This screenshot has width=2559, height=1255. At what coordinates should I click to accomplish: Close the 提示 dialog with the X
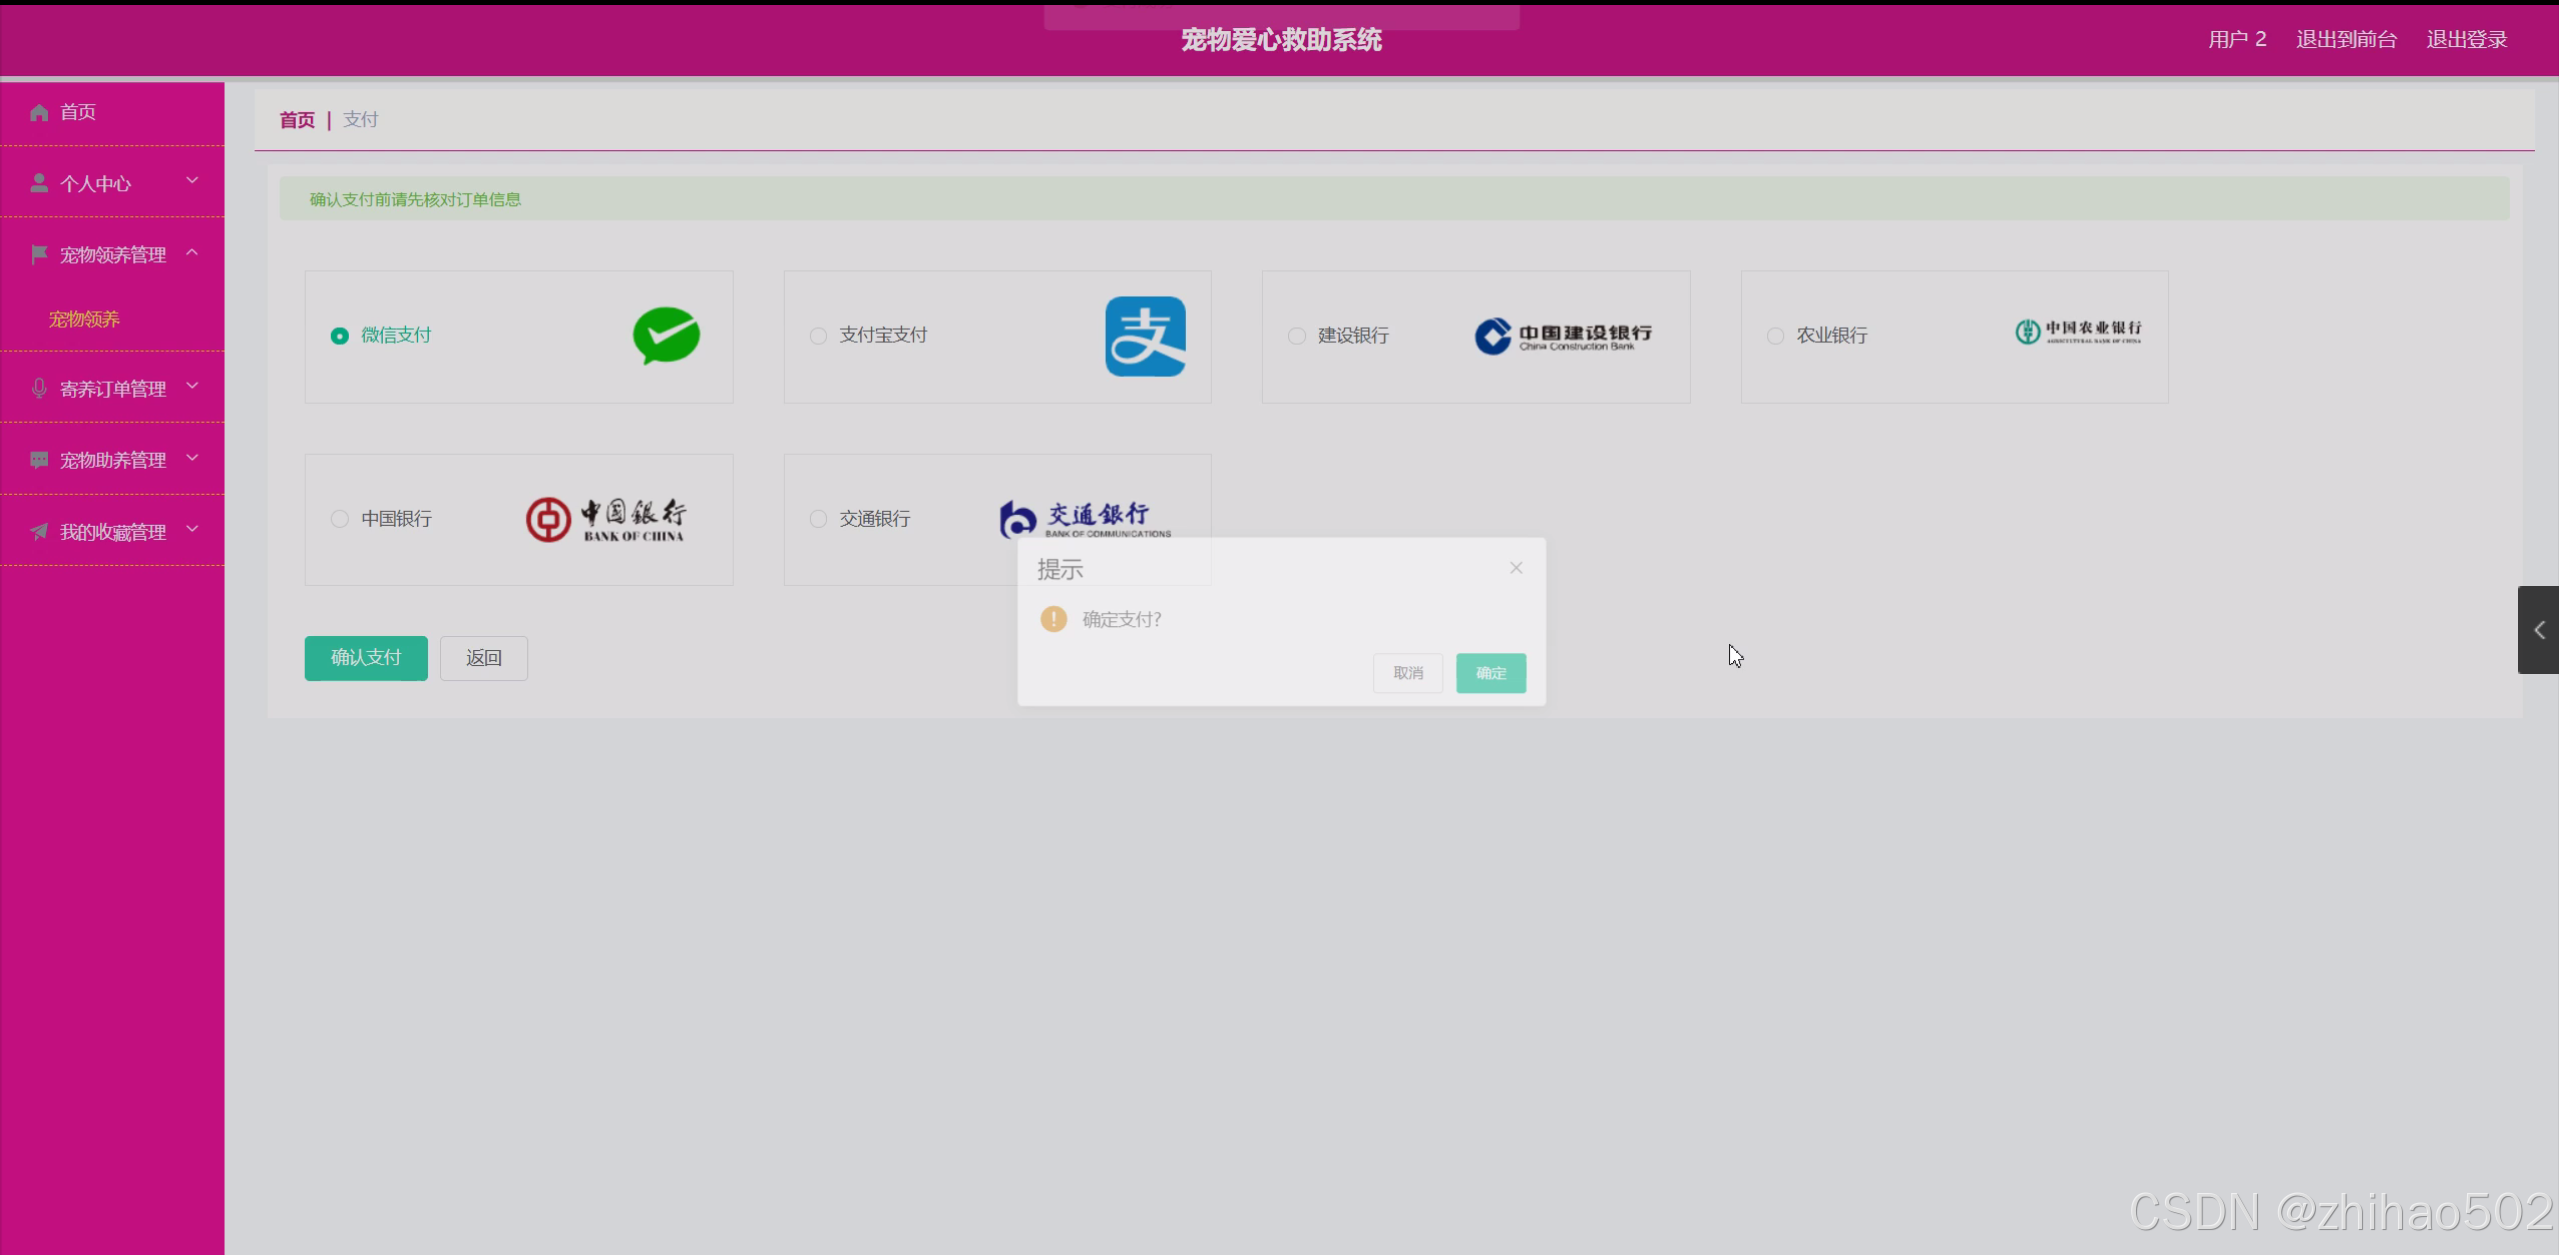point(1516,568)
